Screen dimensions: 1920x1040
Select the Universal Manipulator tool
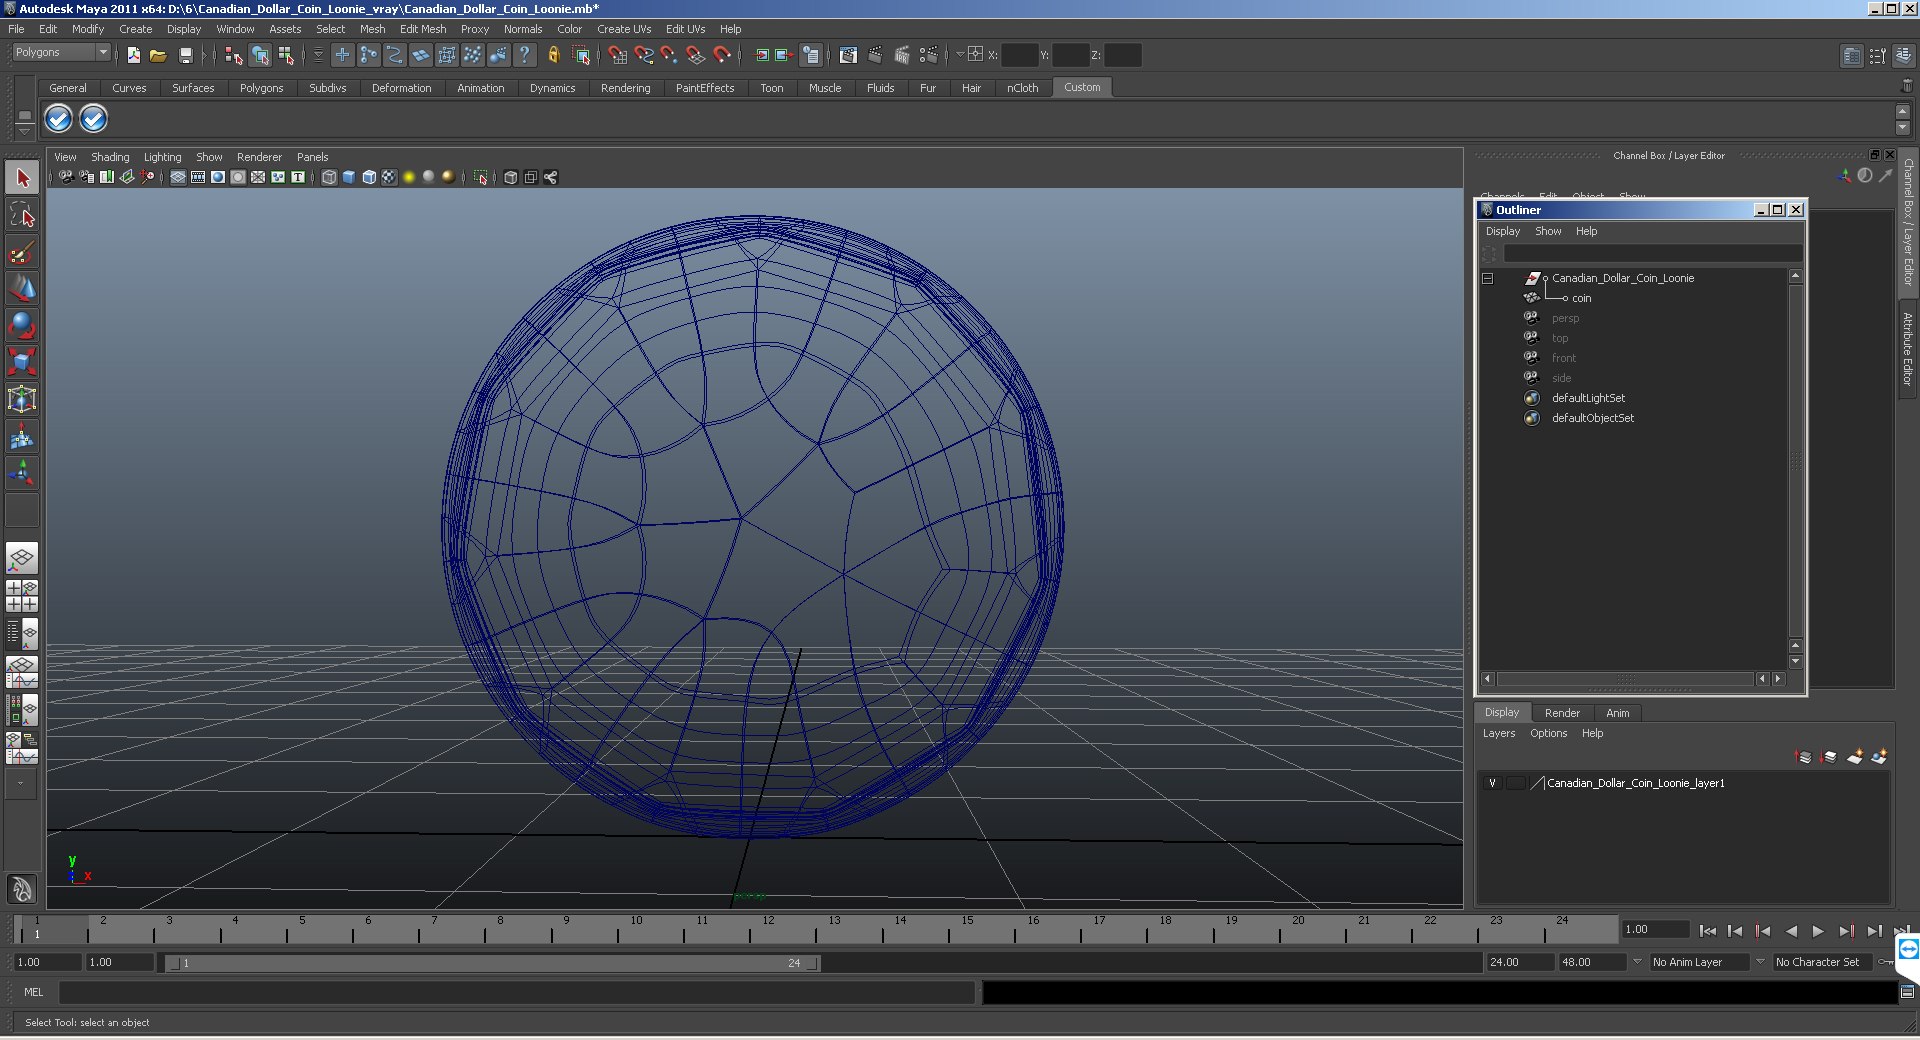(22, 399)
